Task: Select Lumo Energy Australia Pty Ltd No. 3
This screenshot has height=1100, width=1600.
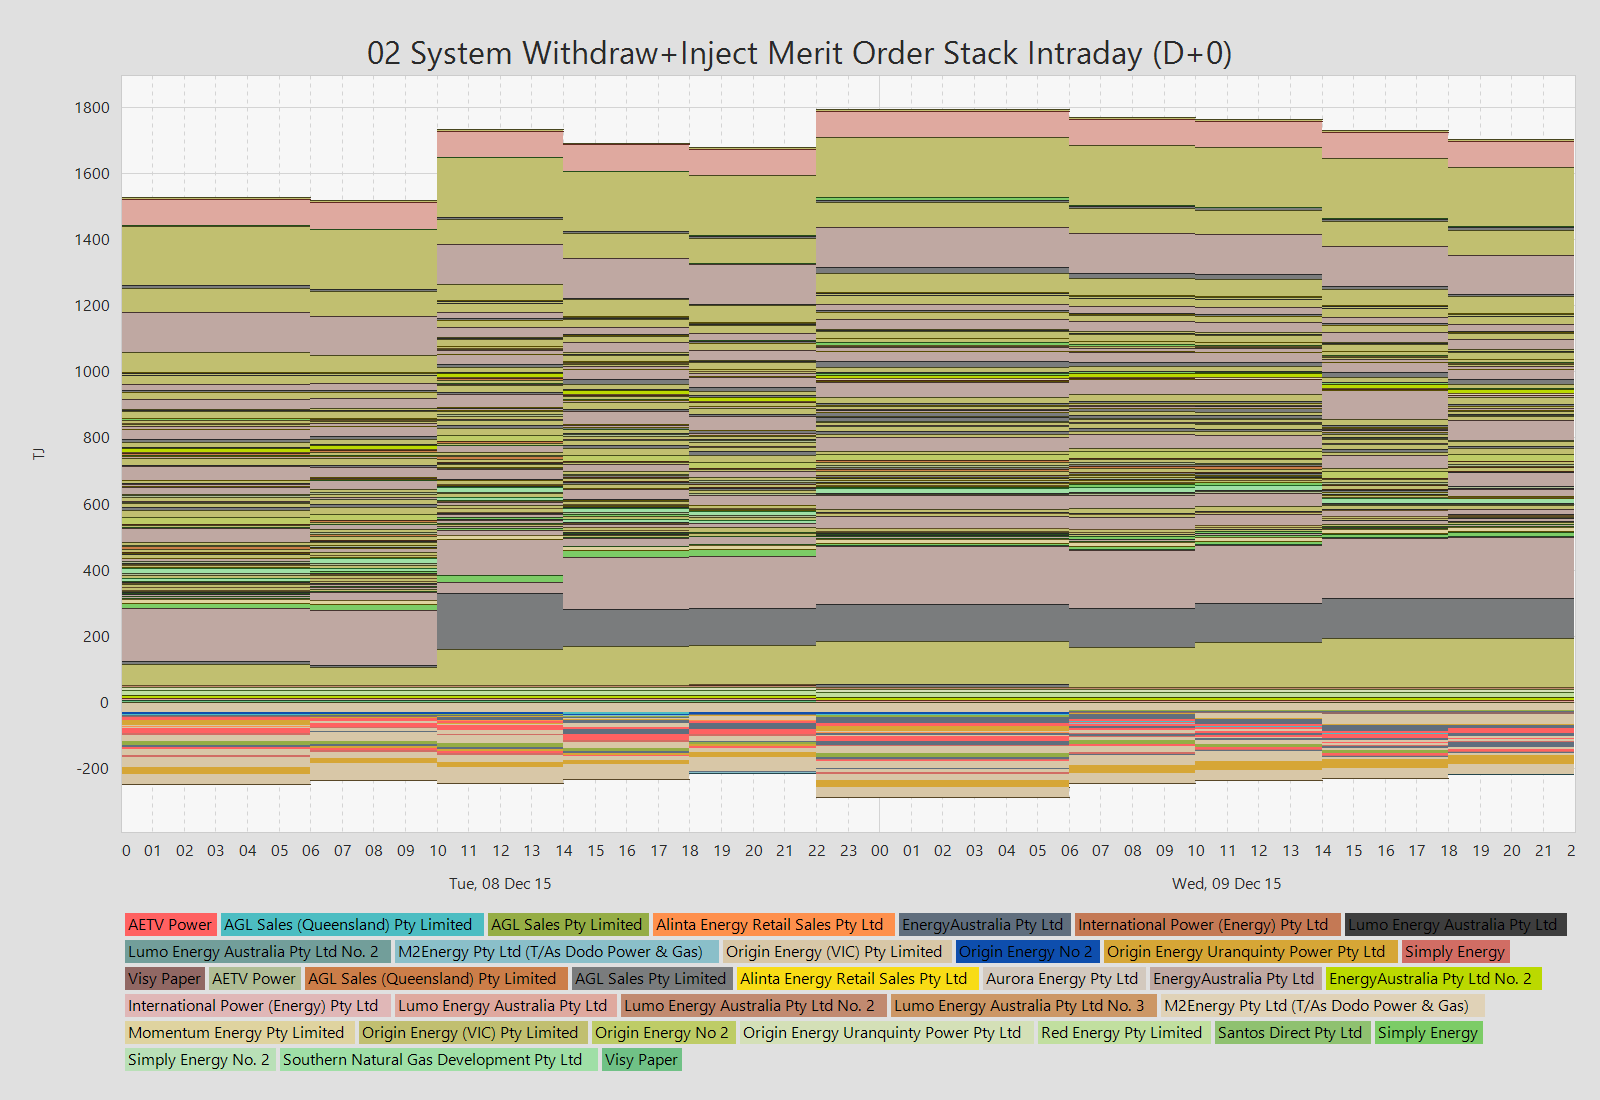Action: point(1019,1006)
